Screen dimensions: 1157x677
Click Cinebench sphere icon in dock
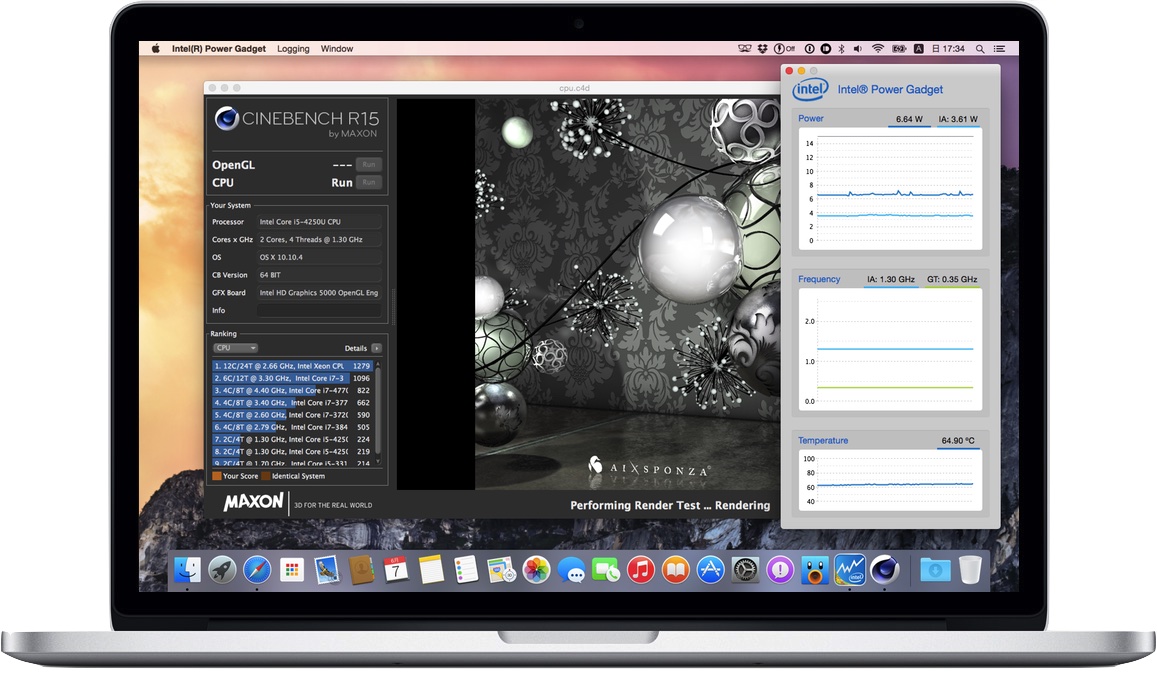[885, 570]
